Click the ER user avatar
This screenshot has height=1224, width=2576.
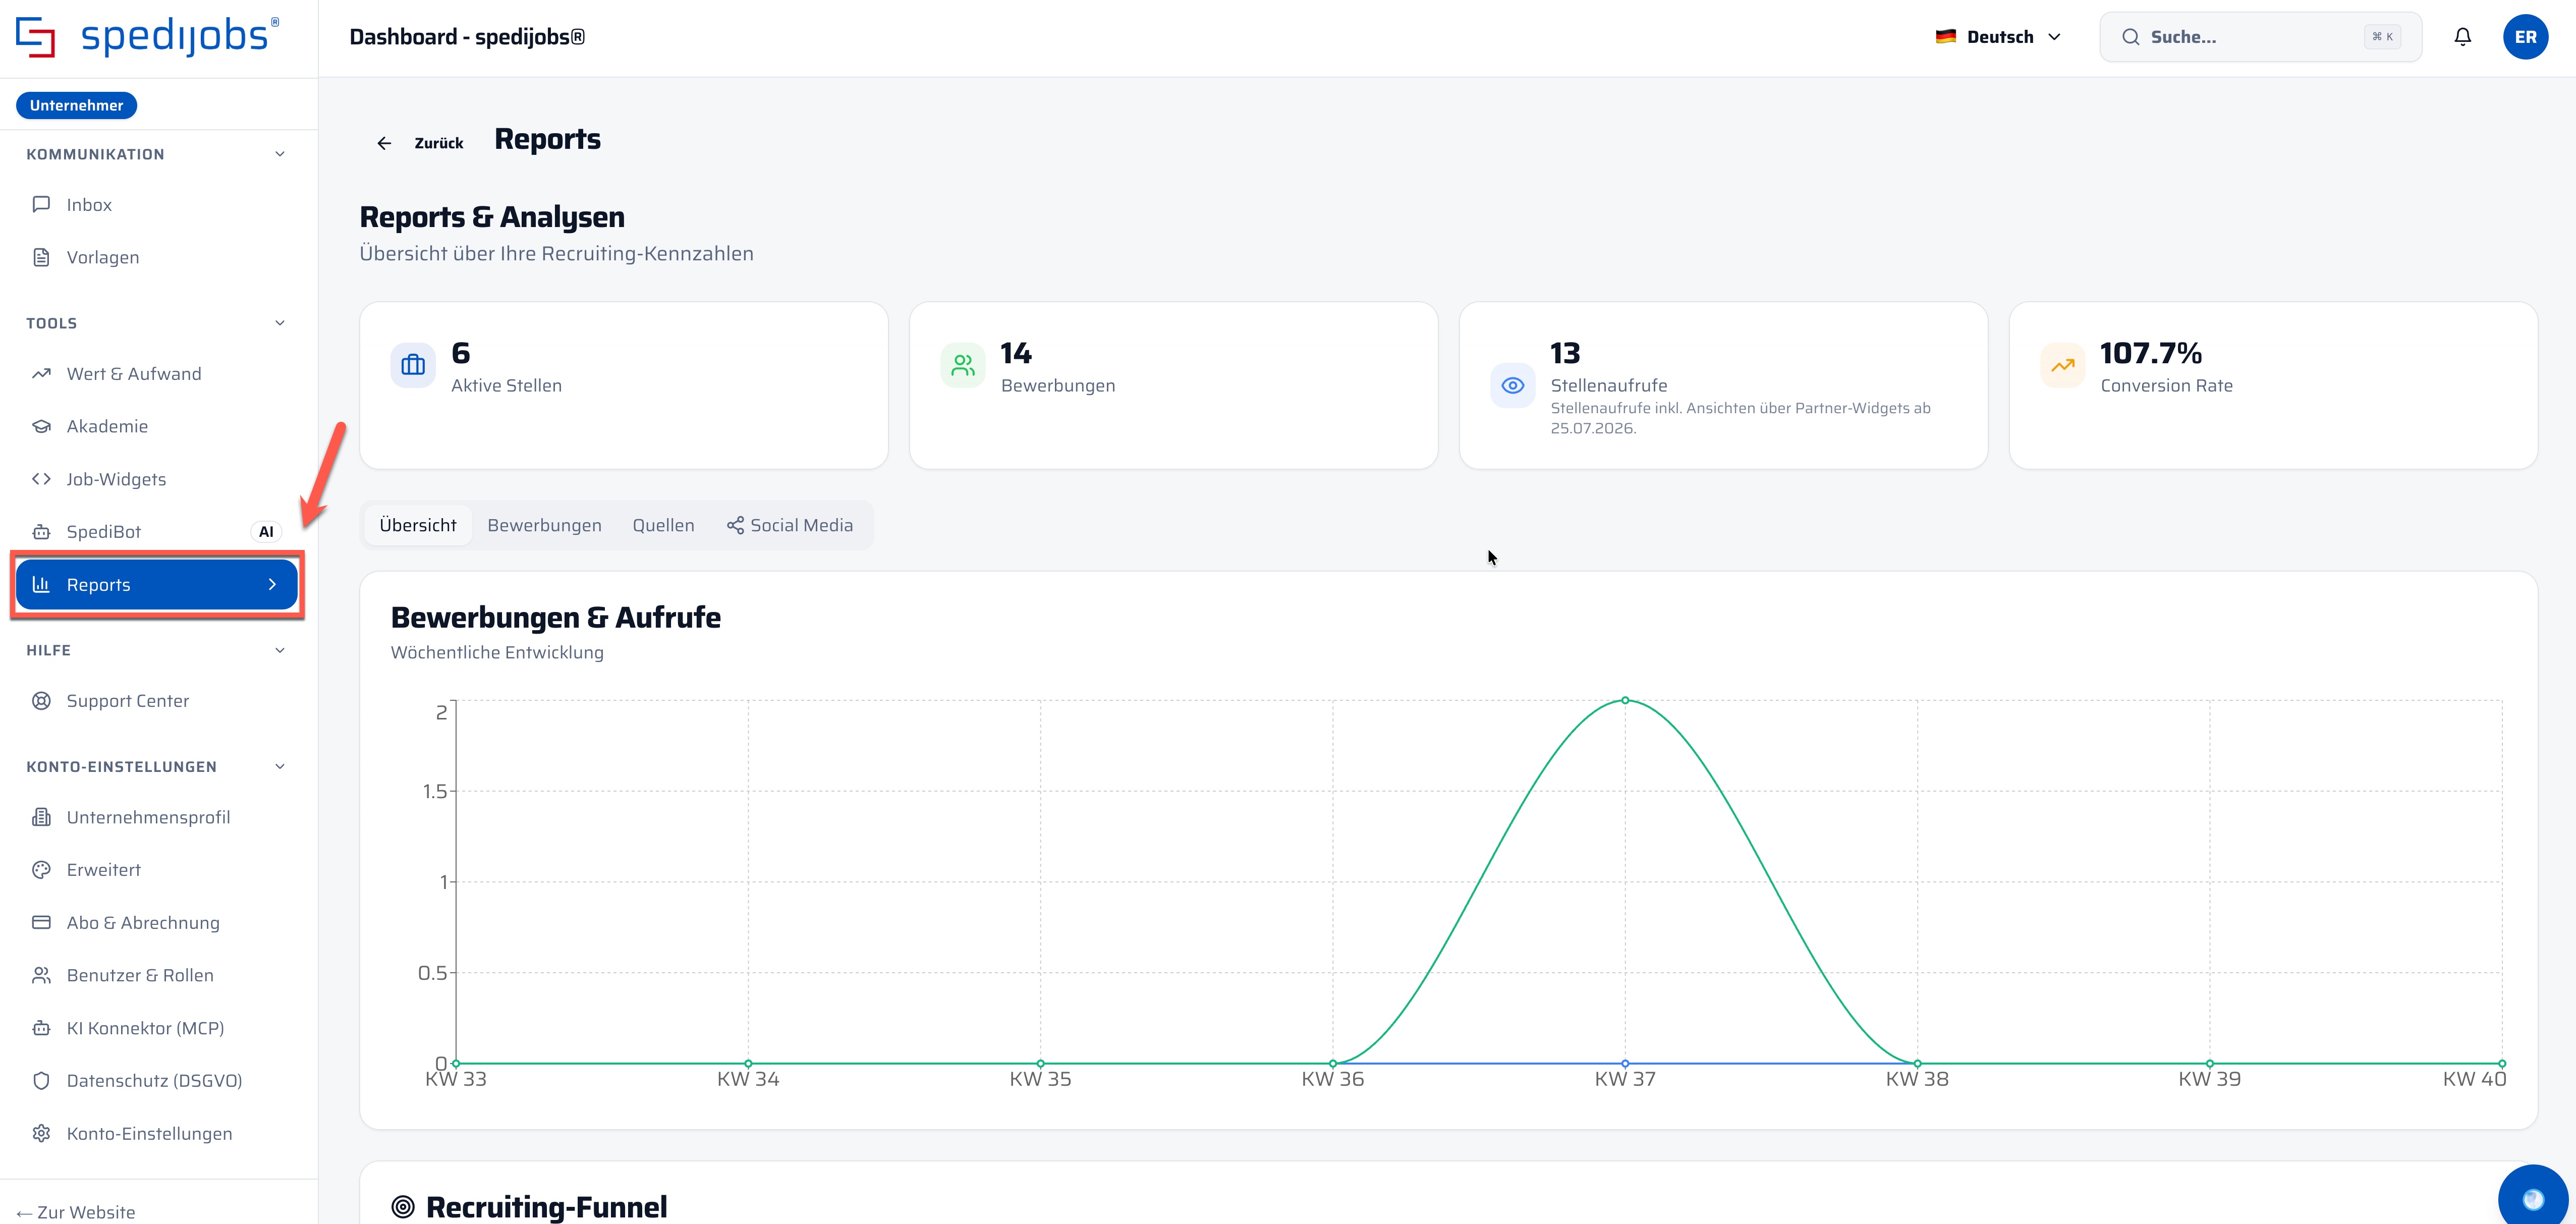pyautogui.click(x=2525, y=37)
